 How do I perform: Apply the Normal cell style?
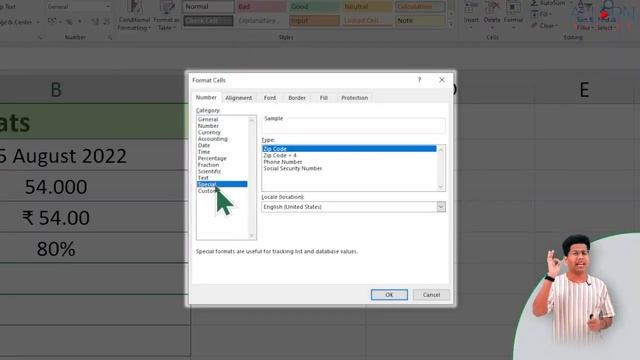point(208,7)
